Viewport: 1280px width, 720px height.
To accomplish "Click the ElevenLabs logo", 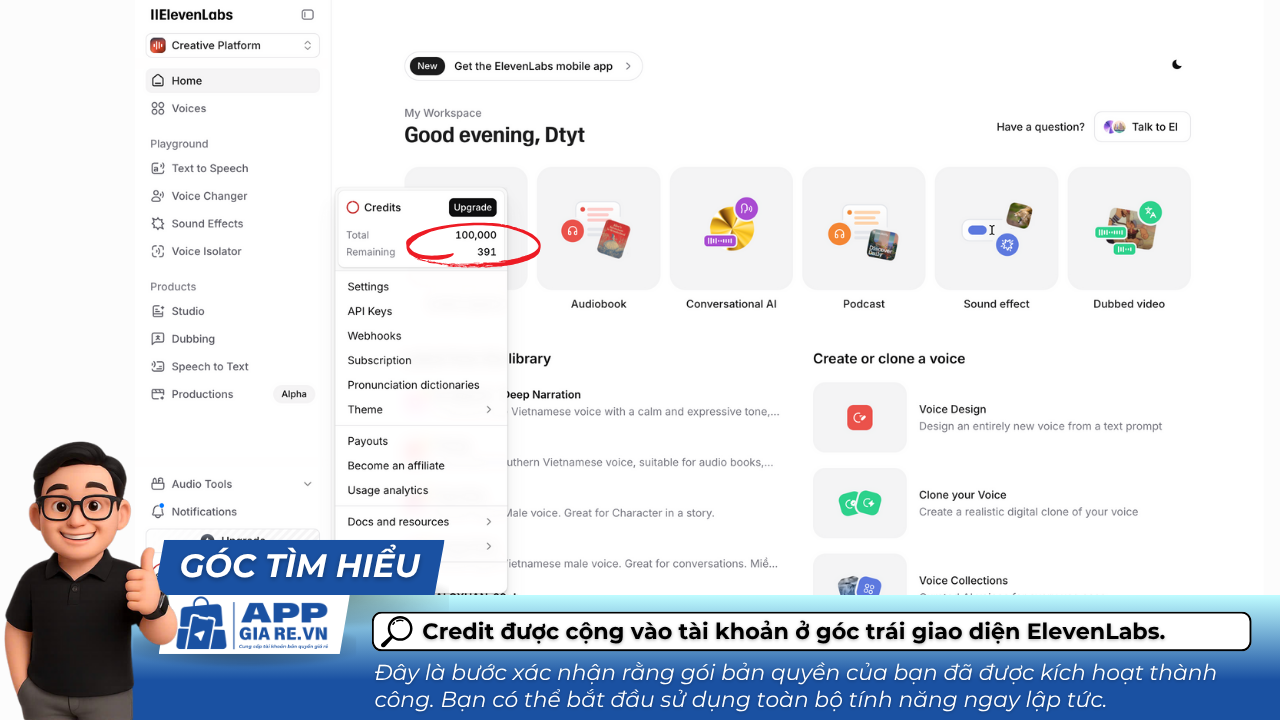I will pos(191,15).
